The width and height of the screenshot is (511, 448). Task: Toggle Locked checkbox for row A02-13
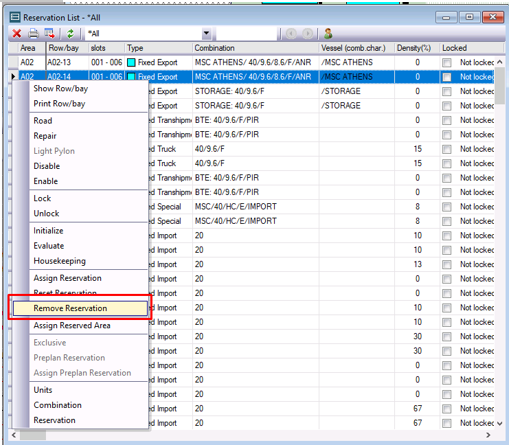[447, 63]
